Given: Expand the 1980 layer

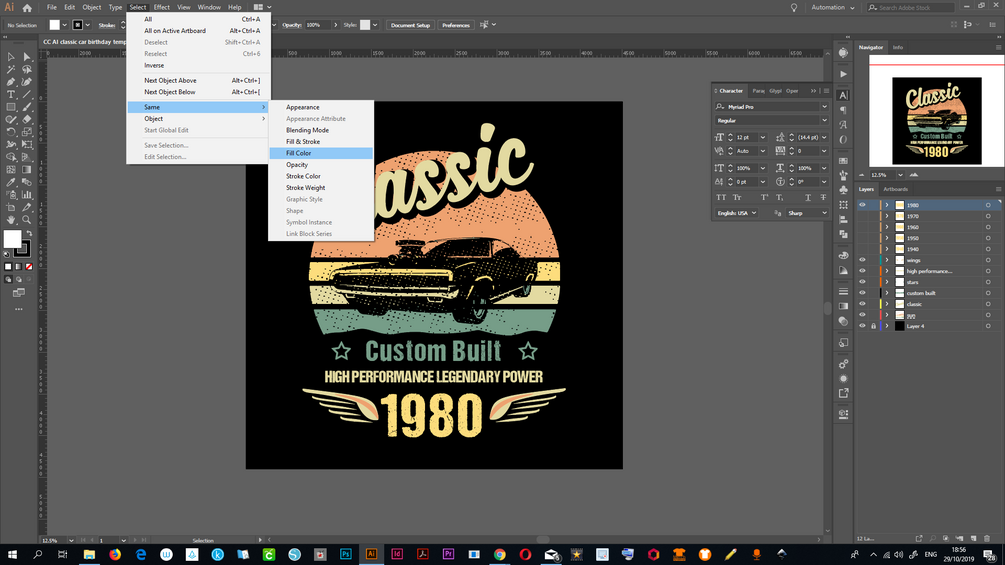Looking at the screenshot, I should (887, 205).
